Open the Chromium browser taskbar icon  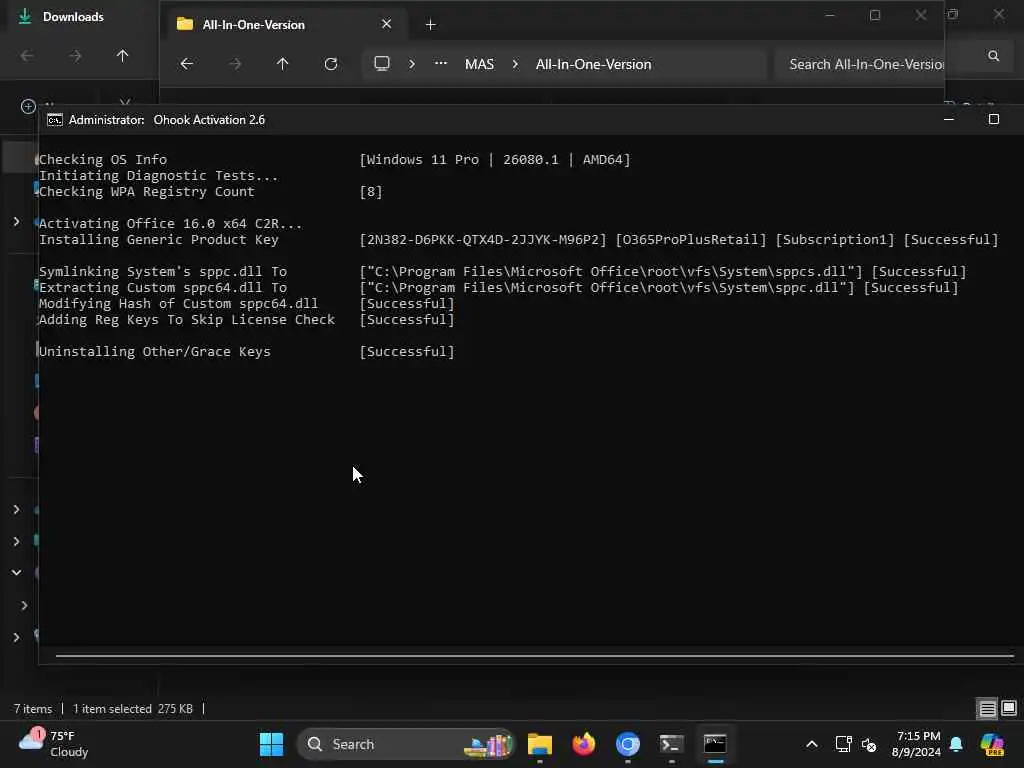click(628, 744)
